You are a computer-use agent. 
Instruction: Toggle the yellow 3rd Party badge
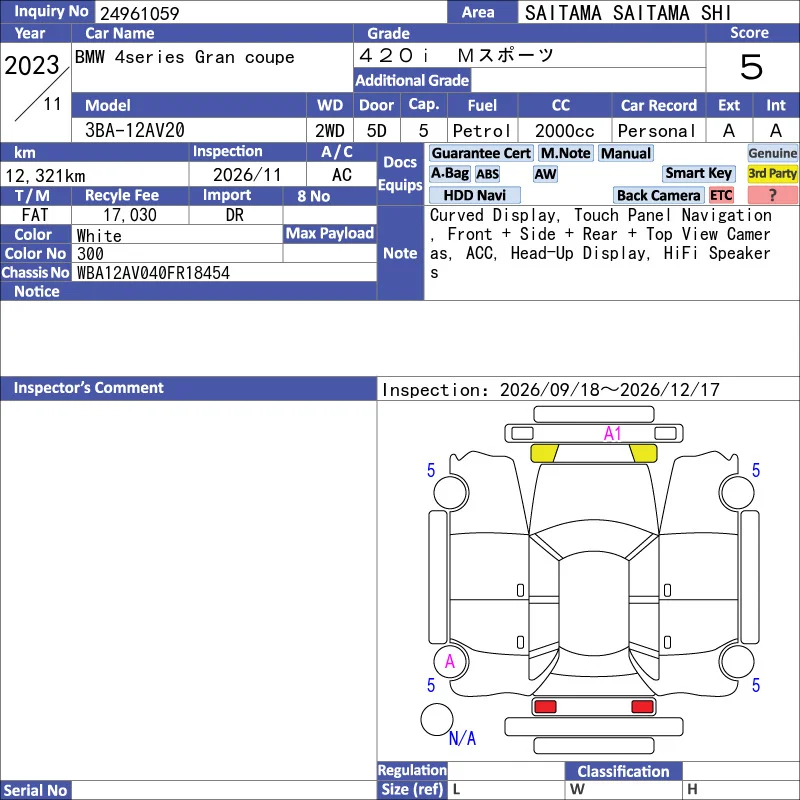click(772, 173)
